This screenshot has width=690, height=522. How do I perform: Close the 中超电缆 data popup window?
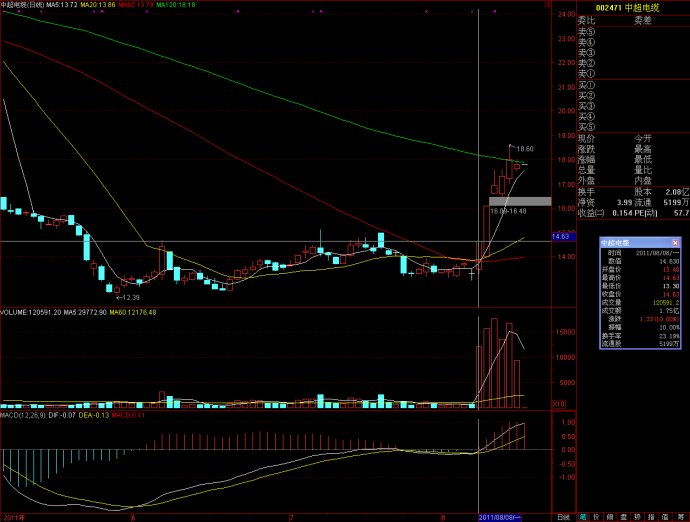click(676, 242)
